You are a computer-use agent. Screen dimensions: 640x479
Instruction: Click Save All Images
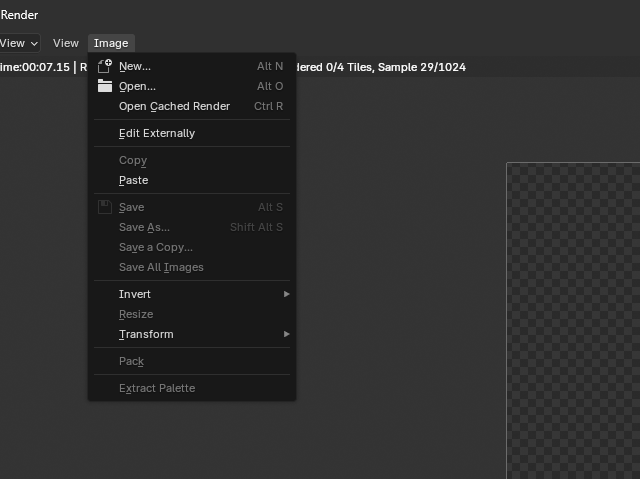click(192, 267)
